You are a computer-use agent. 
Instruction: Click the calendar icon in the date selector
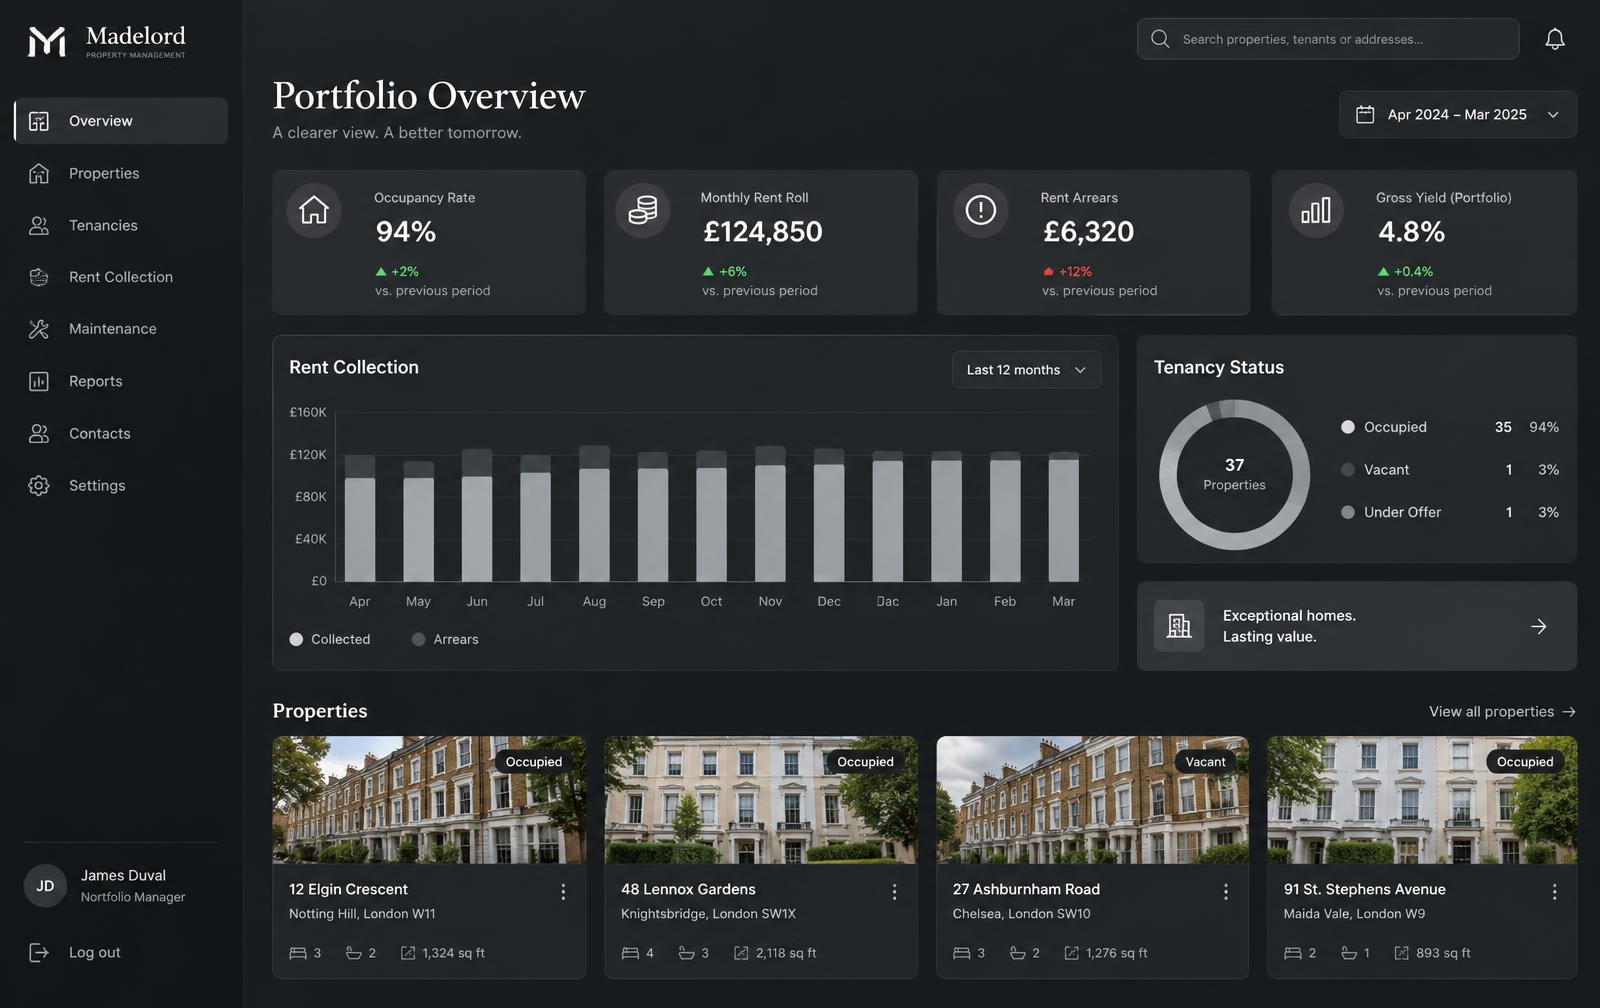(x=1365, y=114)
